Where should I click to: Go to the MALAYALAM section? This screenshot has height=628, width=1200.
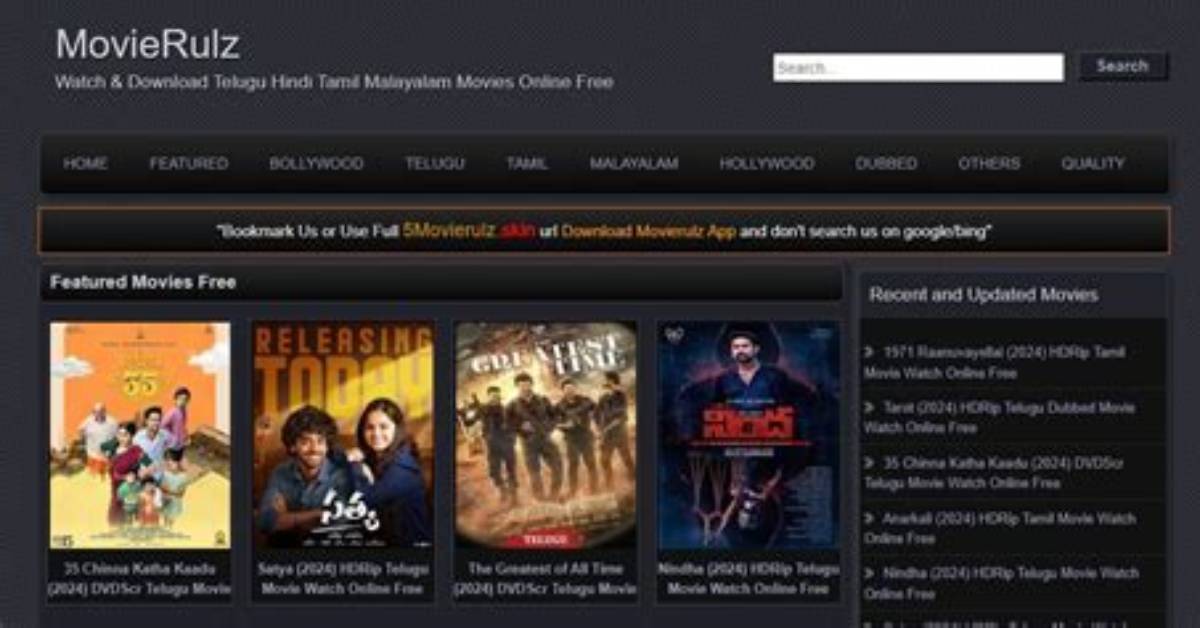(x=634, y=163)
